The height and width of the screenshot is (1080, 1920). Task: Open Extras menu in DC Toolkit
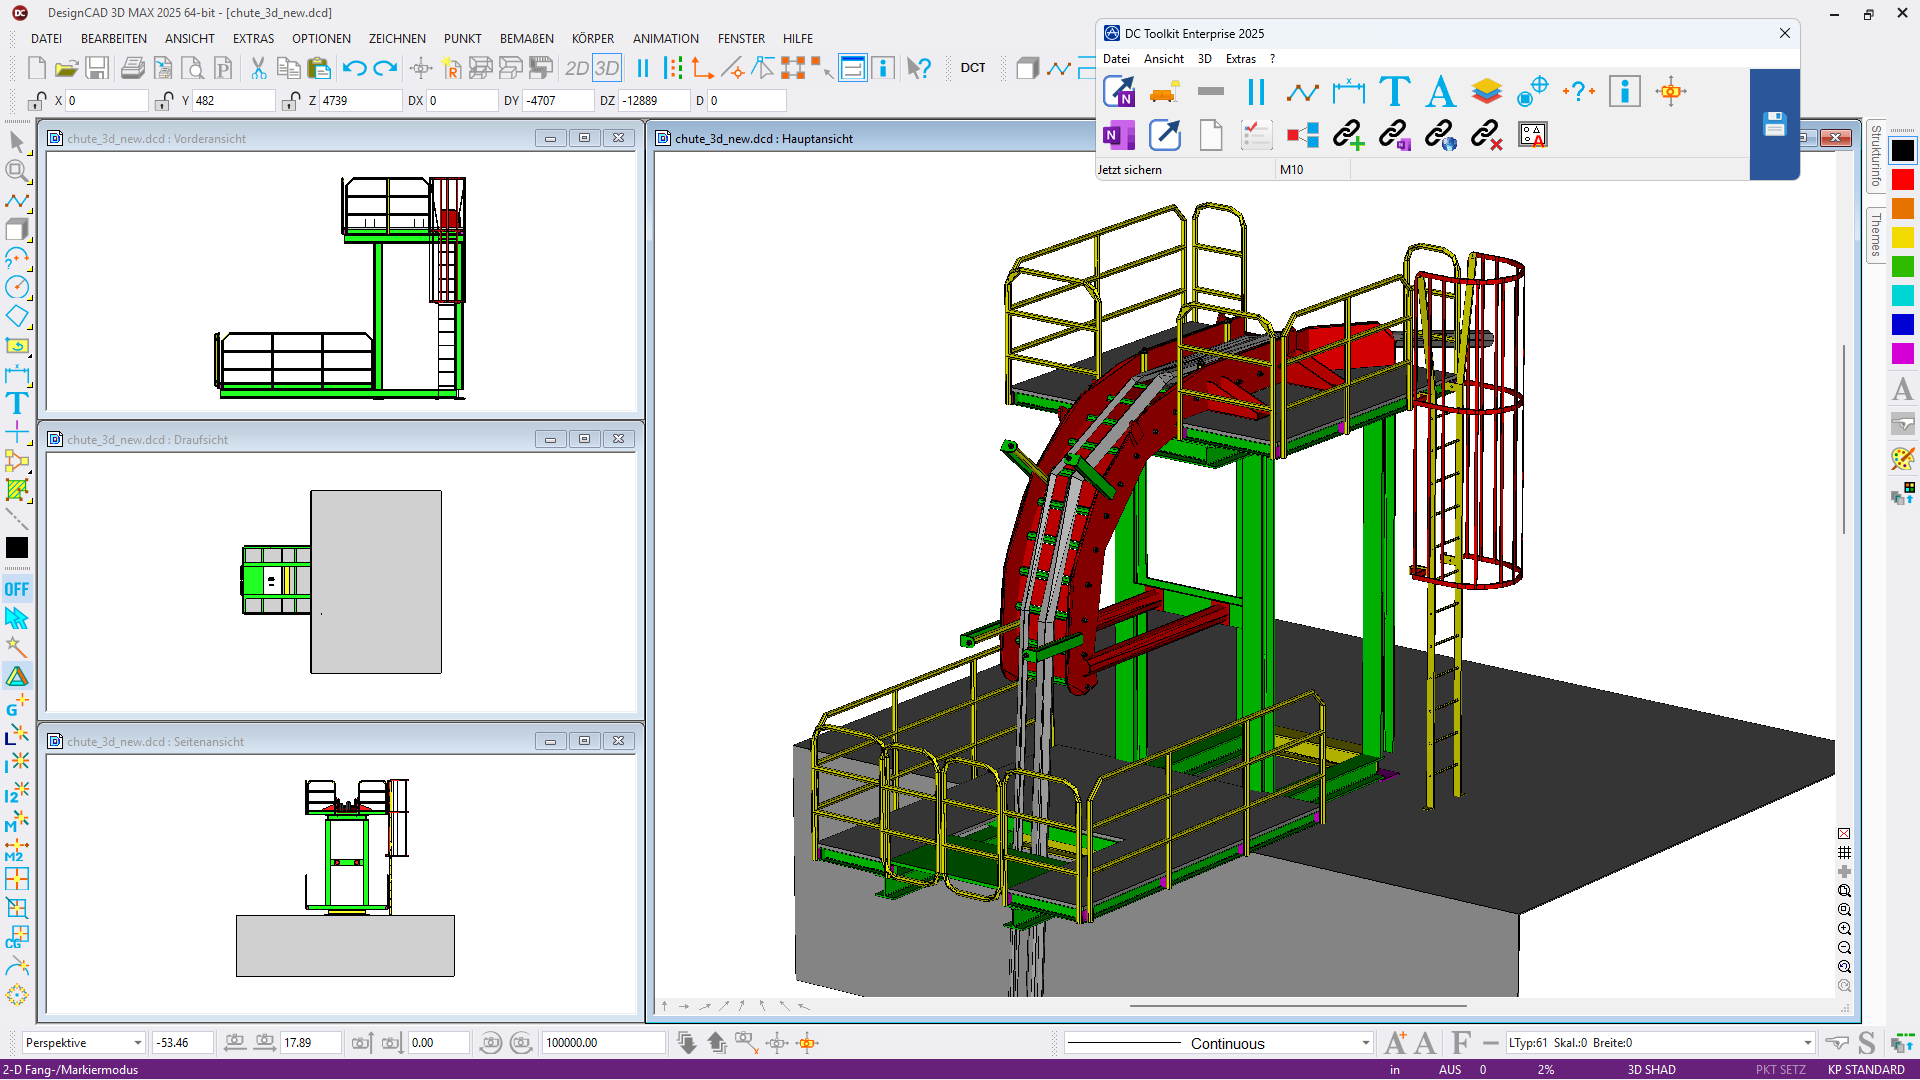tap(1240, 59)
